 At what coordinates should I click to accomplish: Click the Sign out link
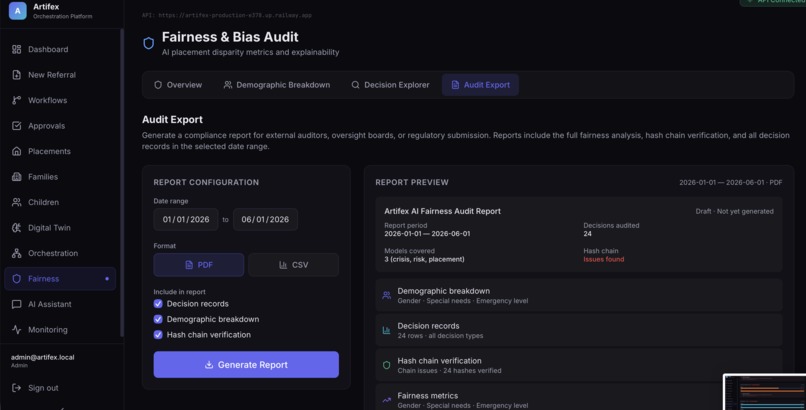(x=43, y=388)
